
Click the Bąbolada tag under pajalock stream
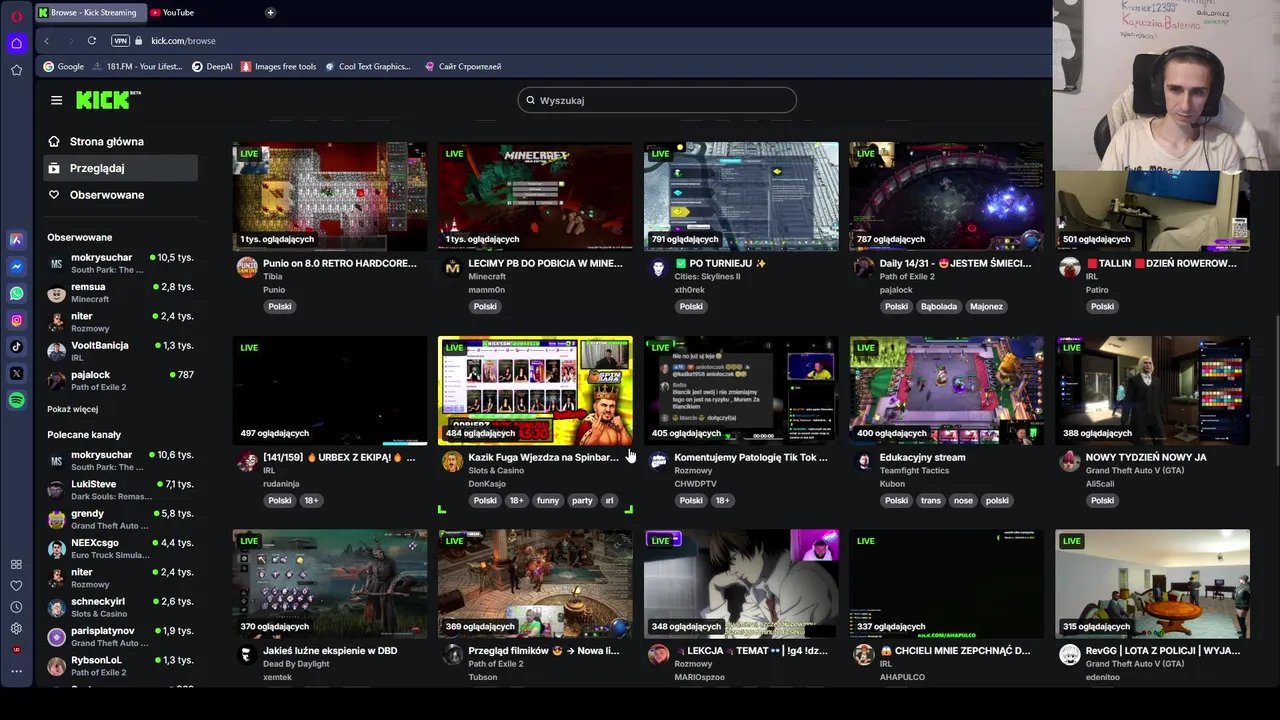point(939,306)
